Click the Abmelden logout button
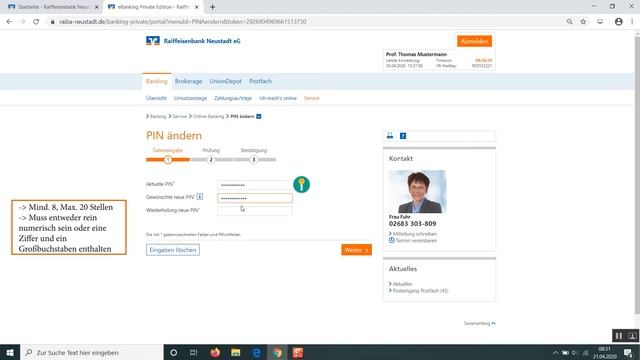640x360 pixels. pos(474,41)
